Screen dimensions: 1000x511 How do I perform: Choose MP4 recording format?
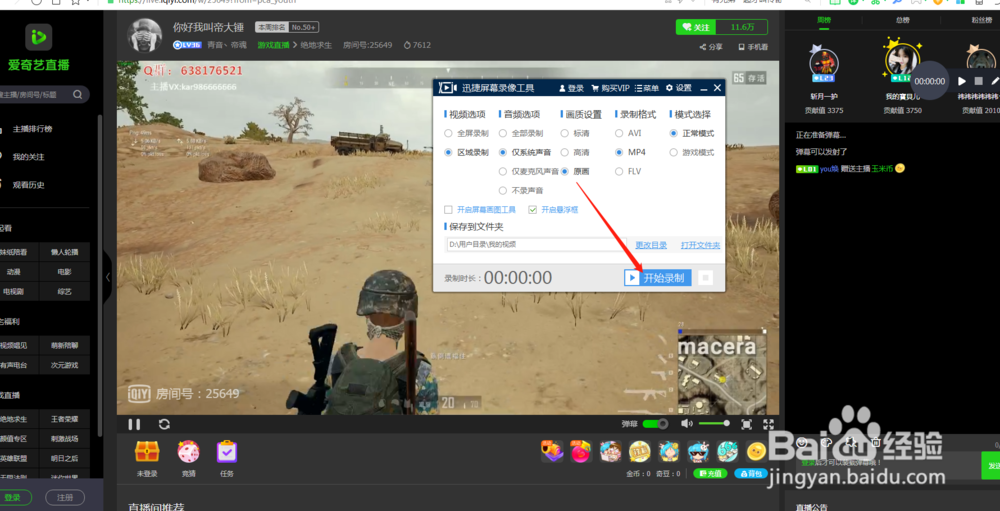pyautogui.click(x=630, y=152)
